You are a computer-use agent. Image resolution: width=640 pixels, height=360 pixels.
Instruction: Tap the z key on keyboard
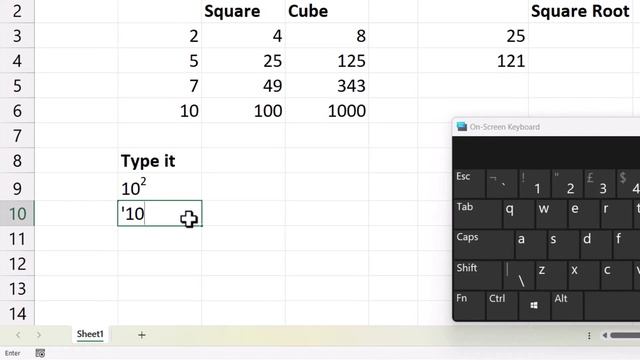(551, 275)
